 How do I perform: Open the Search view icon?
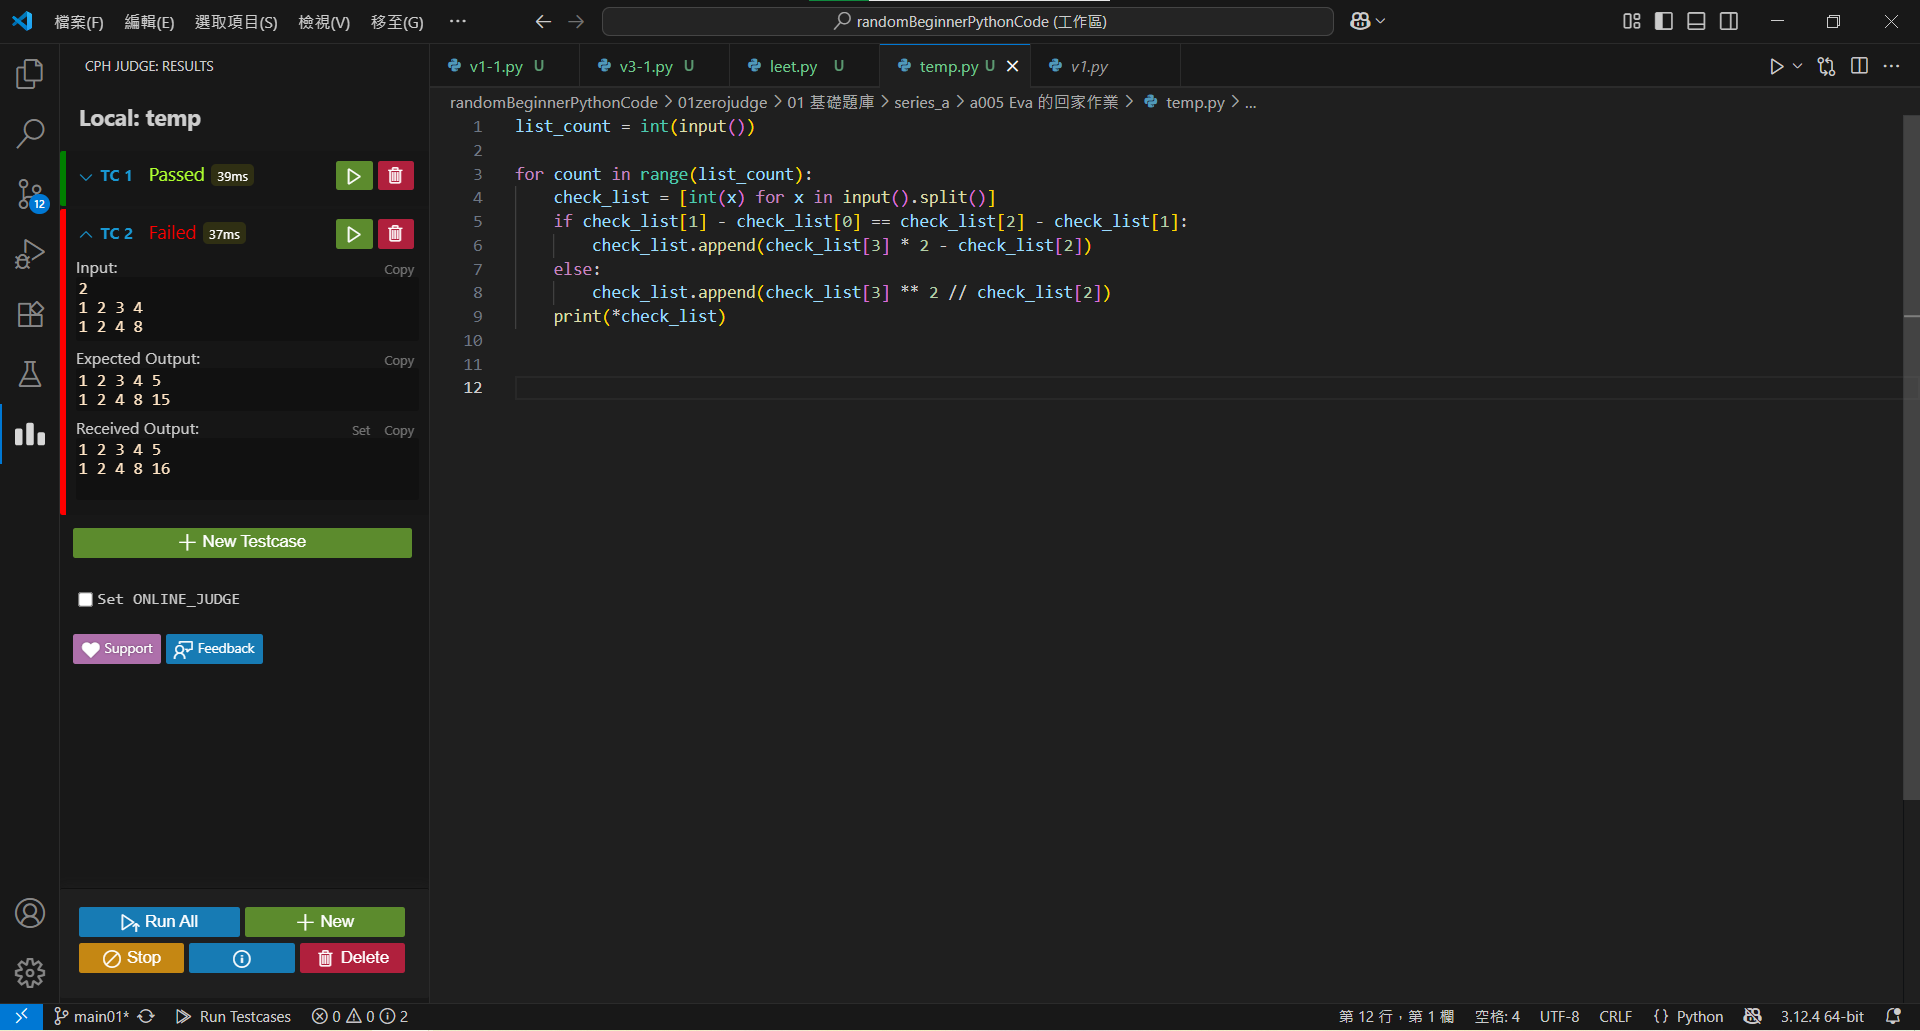tap(30, 133)
